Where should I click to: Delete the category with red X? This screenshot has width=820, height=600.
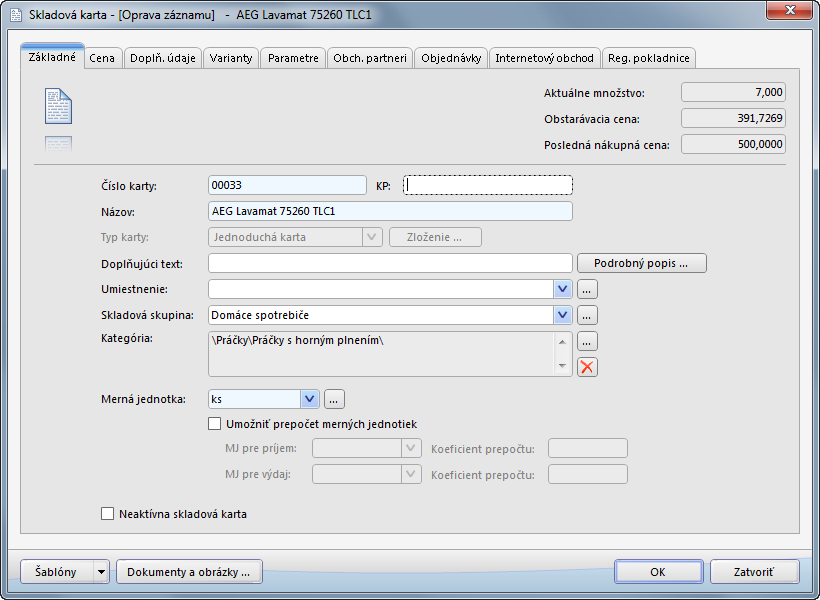(587, 367)
